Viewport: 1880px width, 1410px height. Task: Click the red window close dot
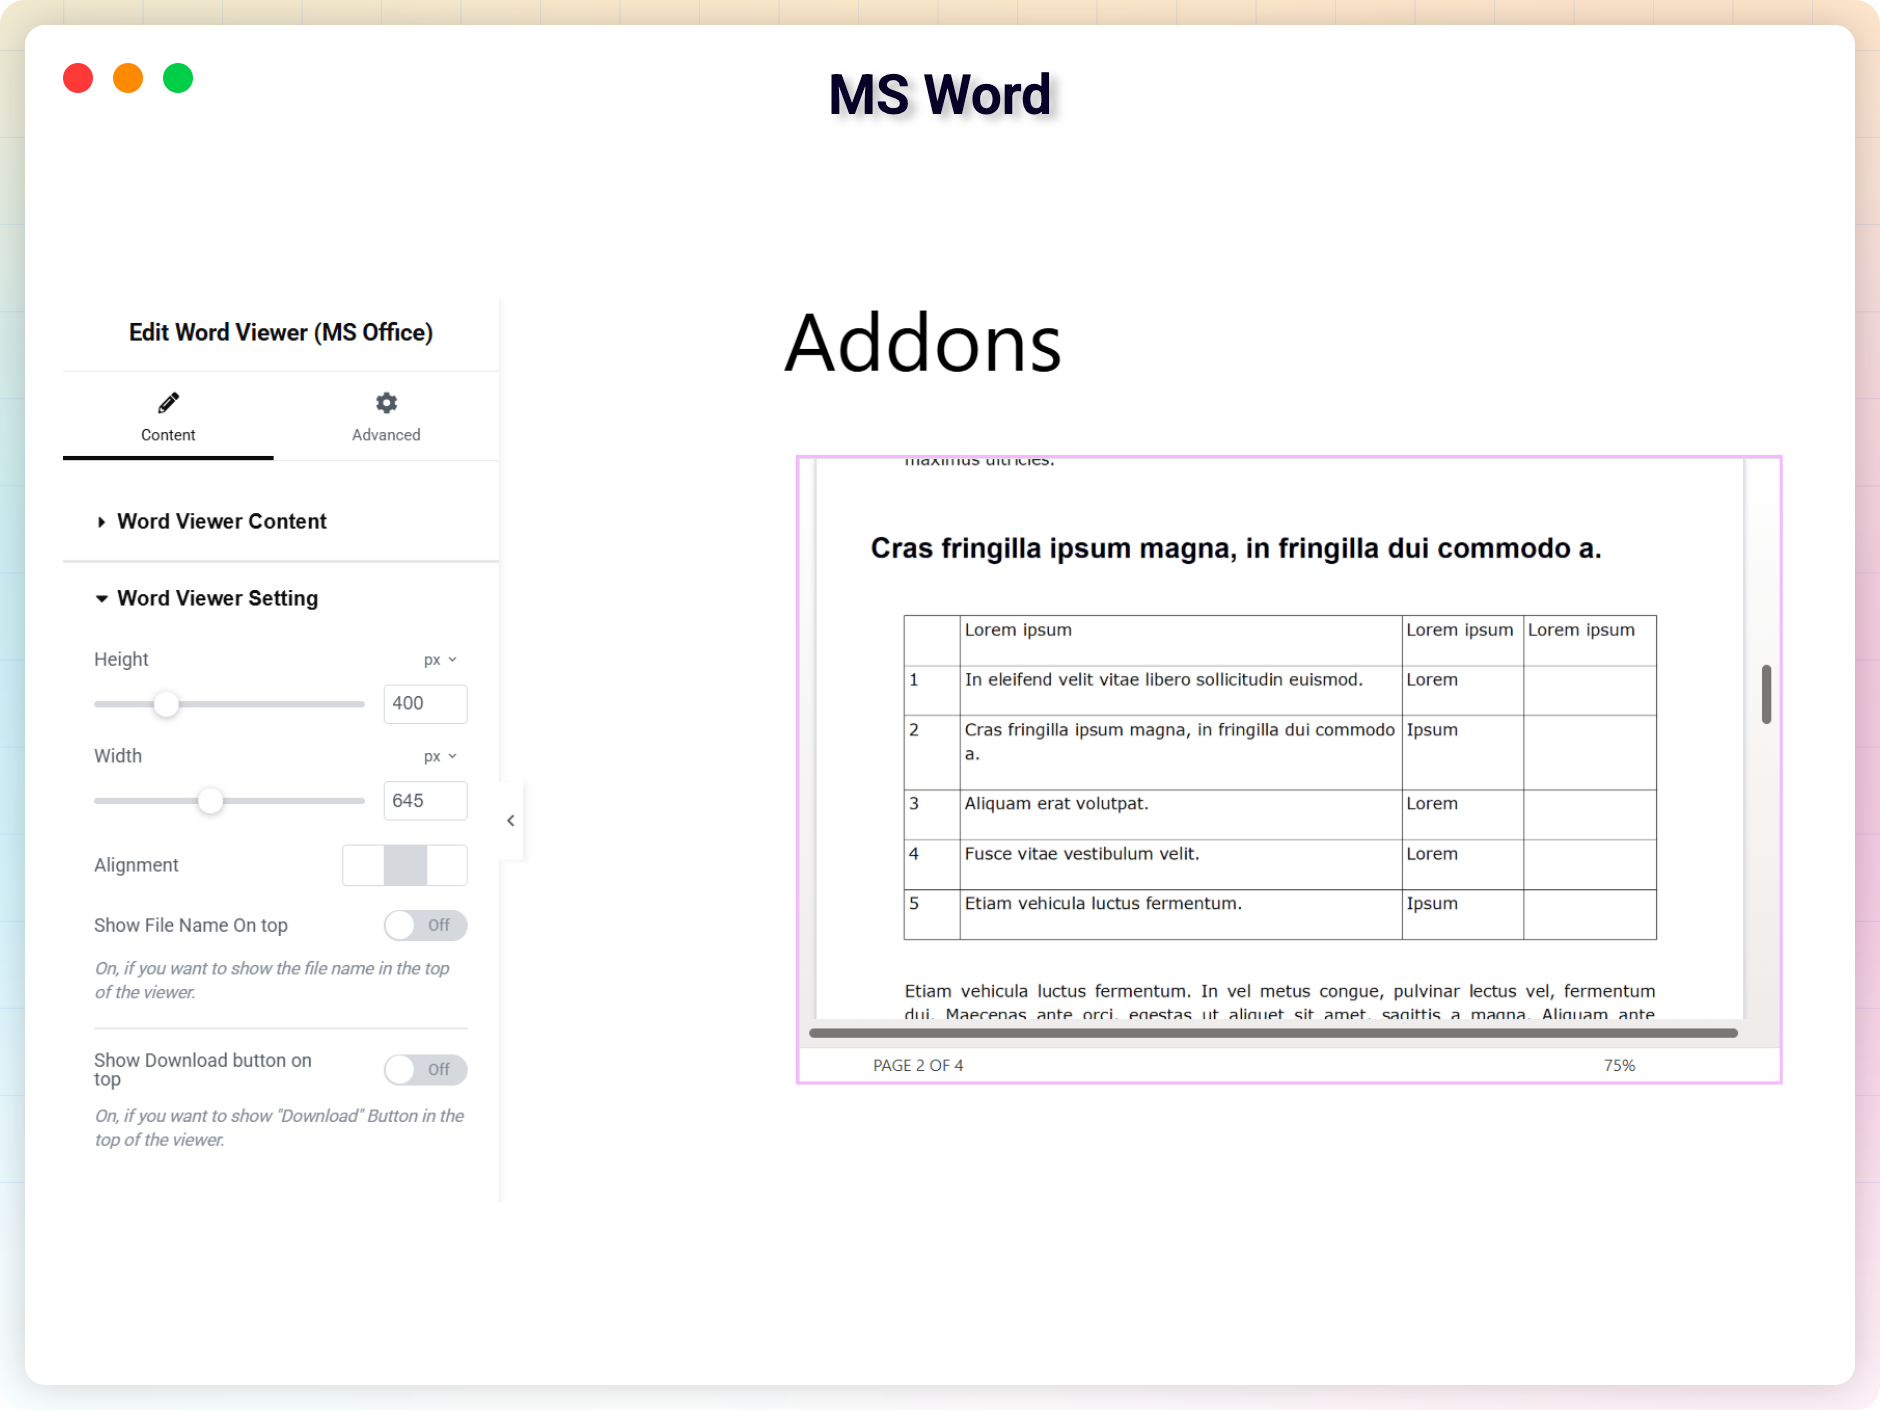(78, 78)
